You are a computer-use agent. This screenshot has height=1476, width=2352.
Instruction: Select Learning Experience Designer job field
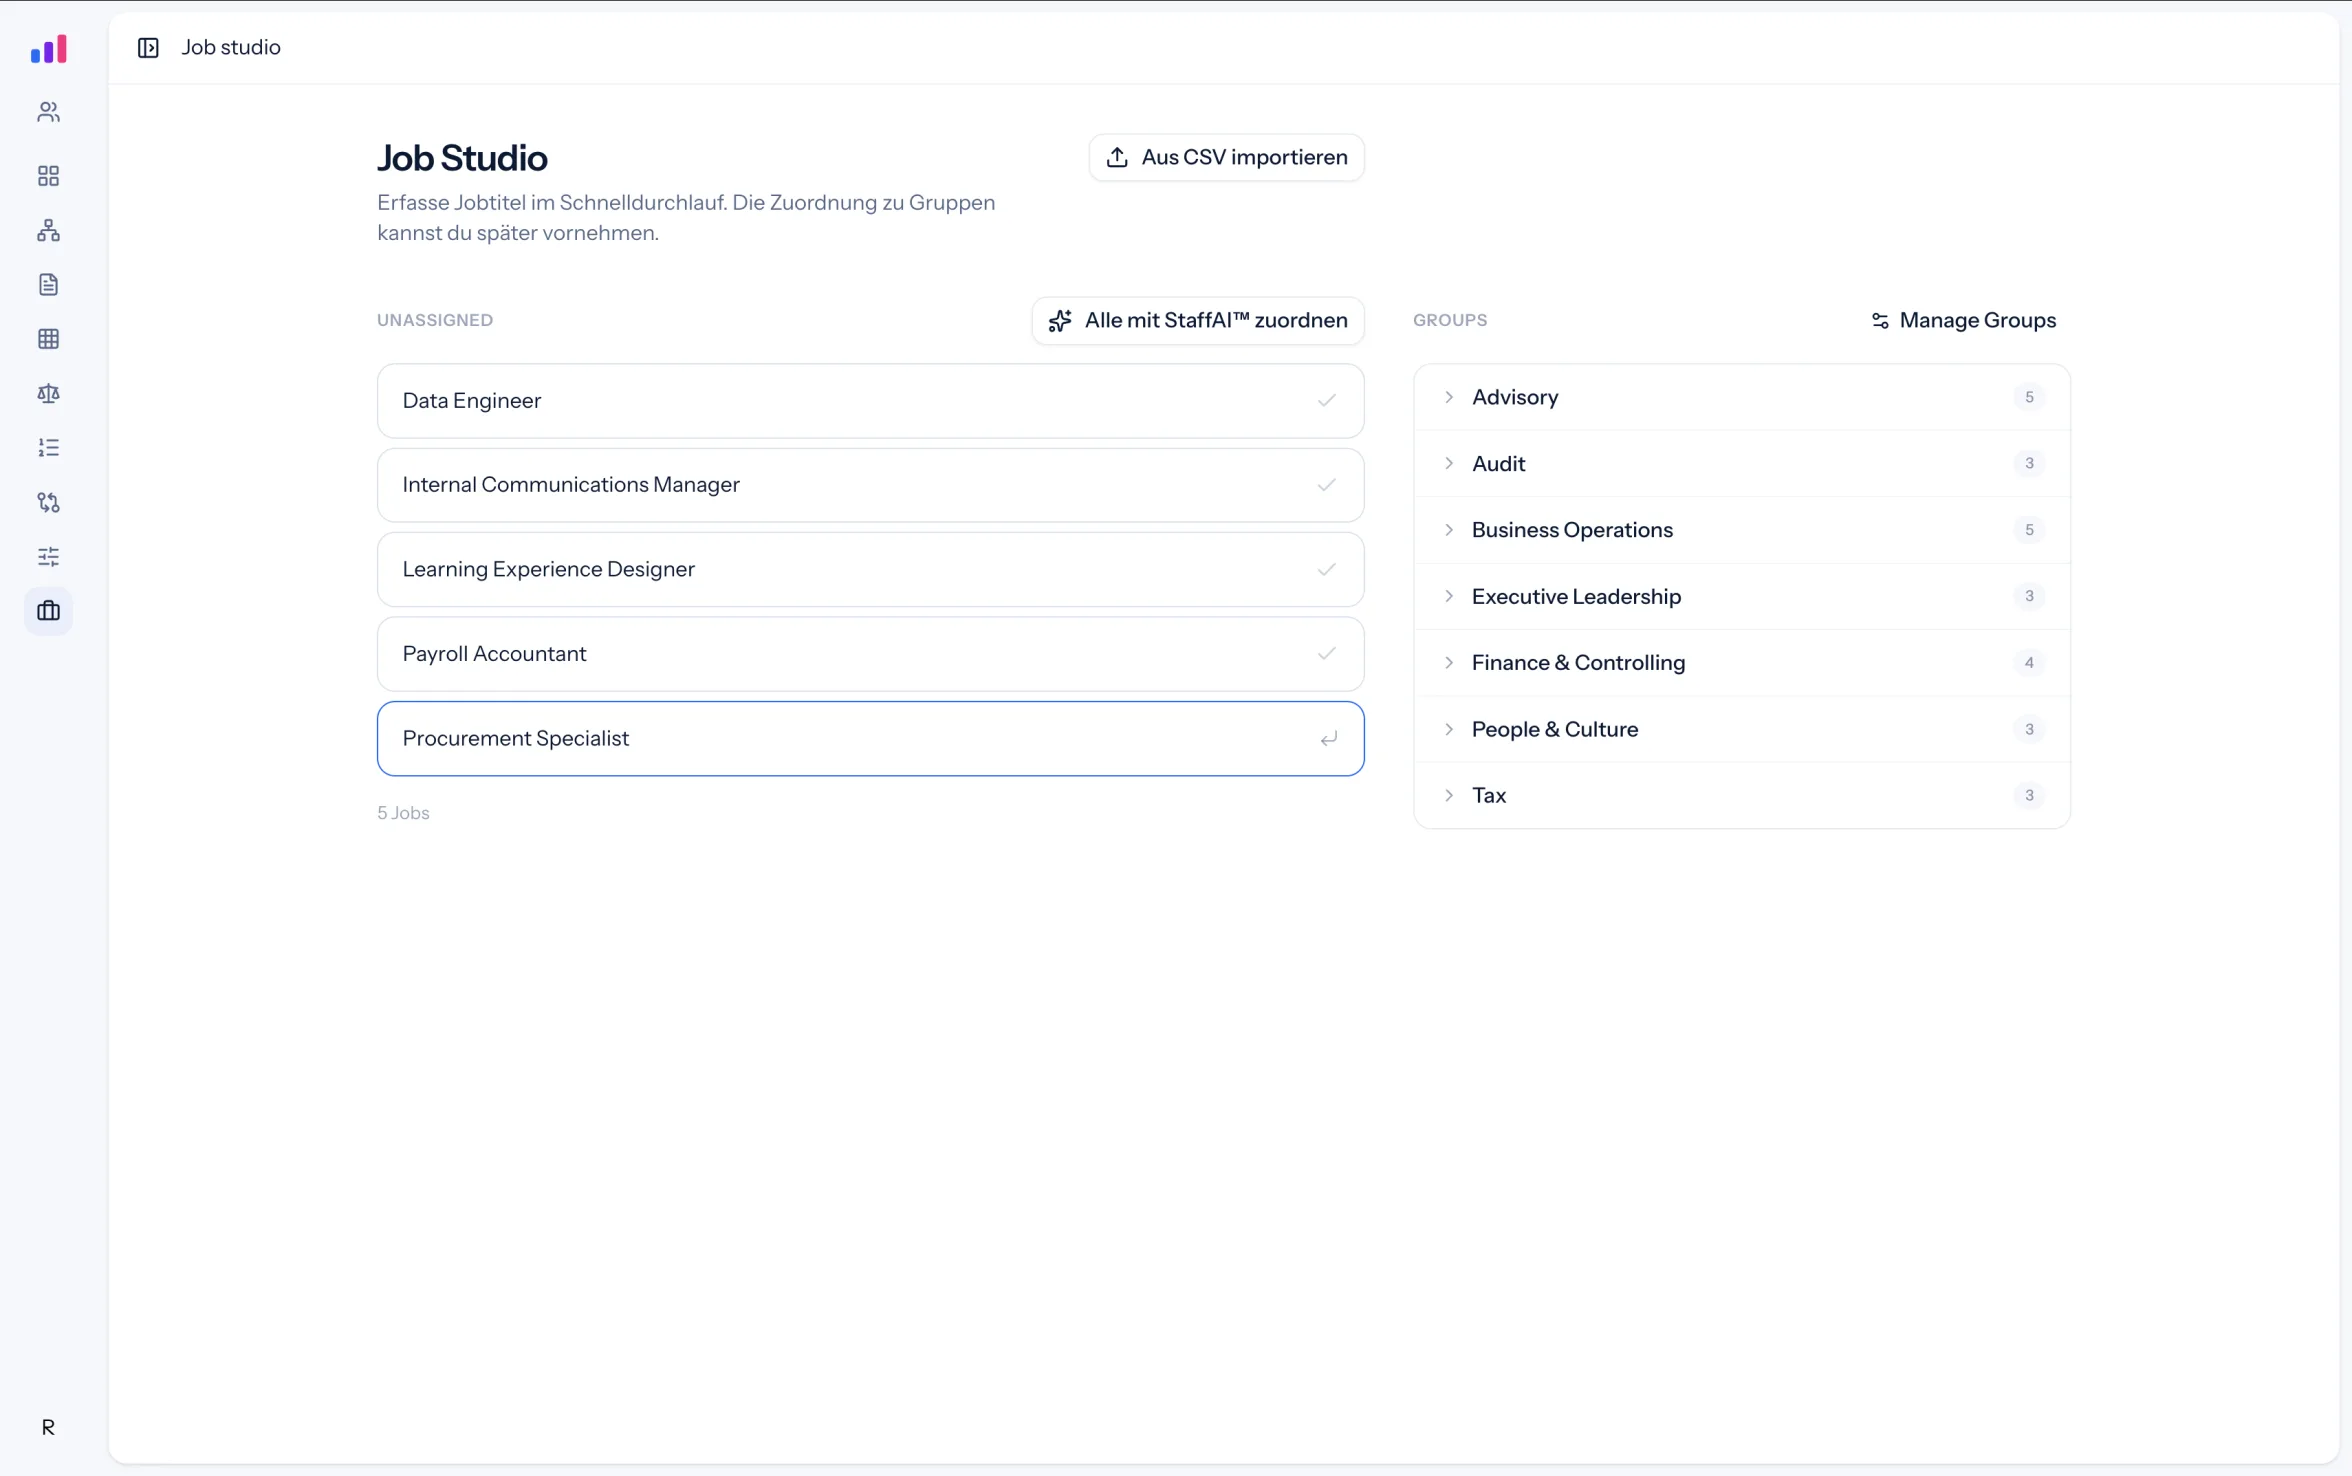[870, 570]
